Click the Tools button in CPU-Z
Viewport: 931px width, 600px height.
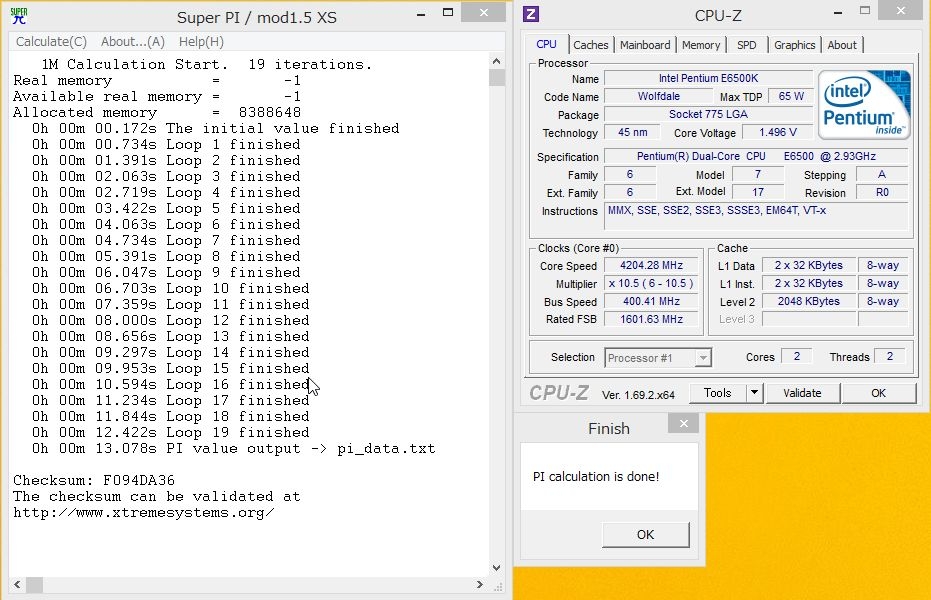point(717,393)
